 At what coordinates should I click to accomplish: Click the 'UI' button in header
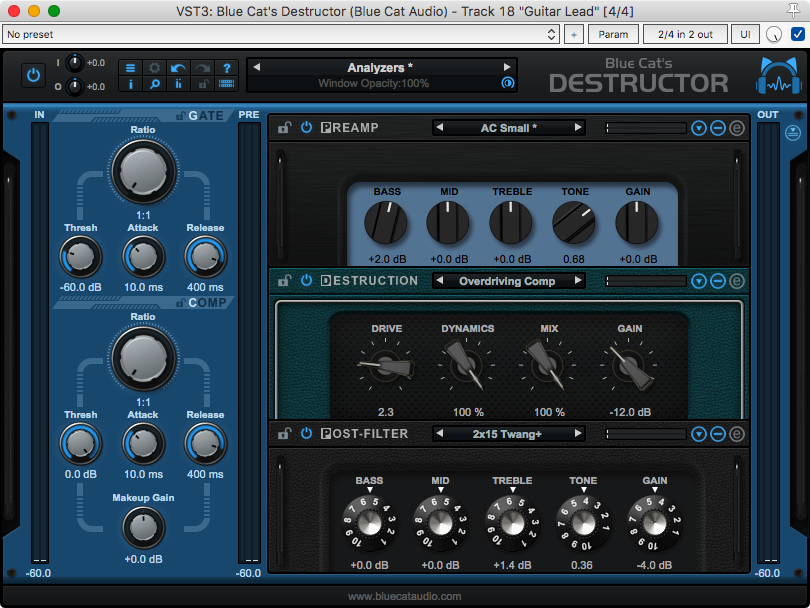(745, 34)
